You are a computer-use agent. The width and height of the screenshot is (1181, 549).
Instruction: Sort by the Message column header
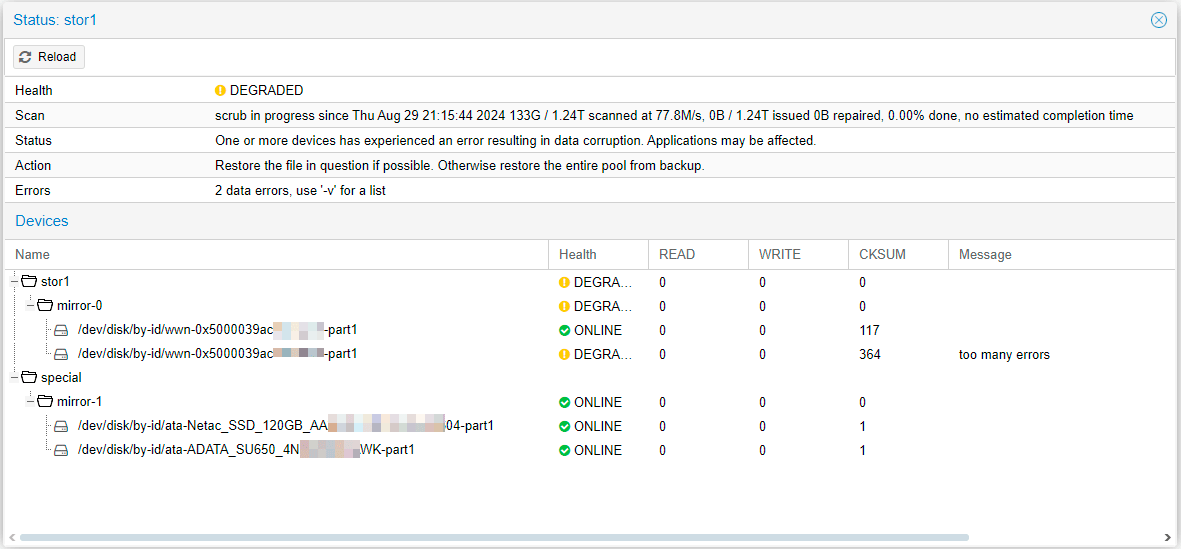(x=1062, y=255)
